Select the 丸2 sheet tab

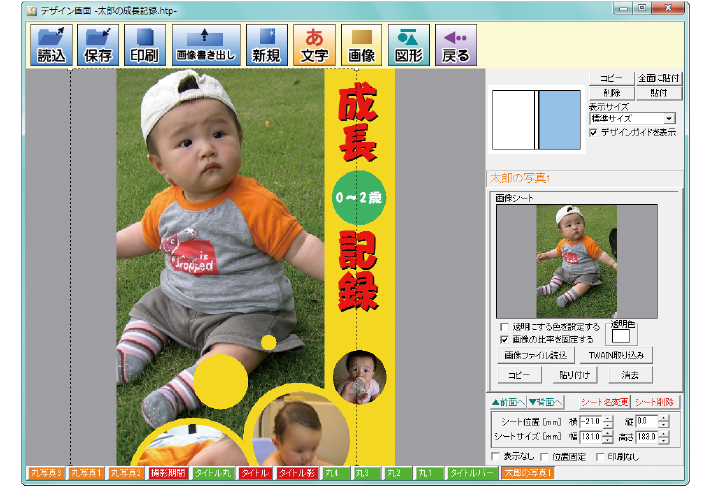(x=397, y=473)
